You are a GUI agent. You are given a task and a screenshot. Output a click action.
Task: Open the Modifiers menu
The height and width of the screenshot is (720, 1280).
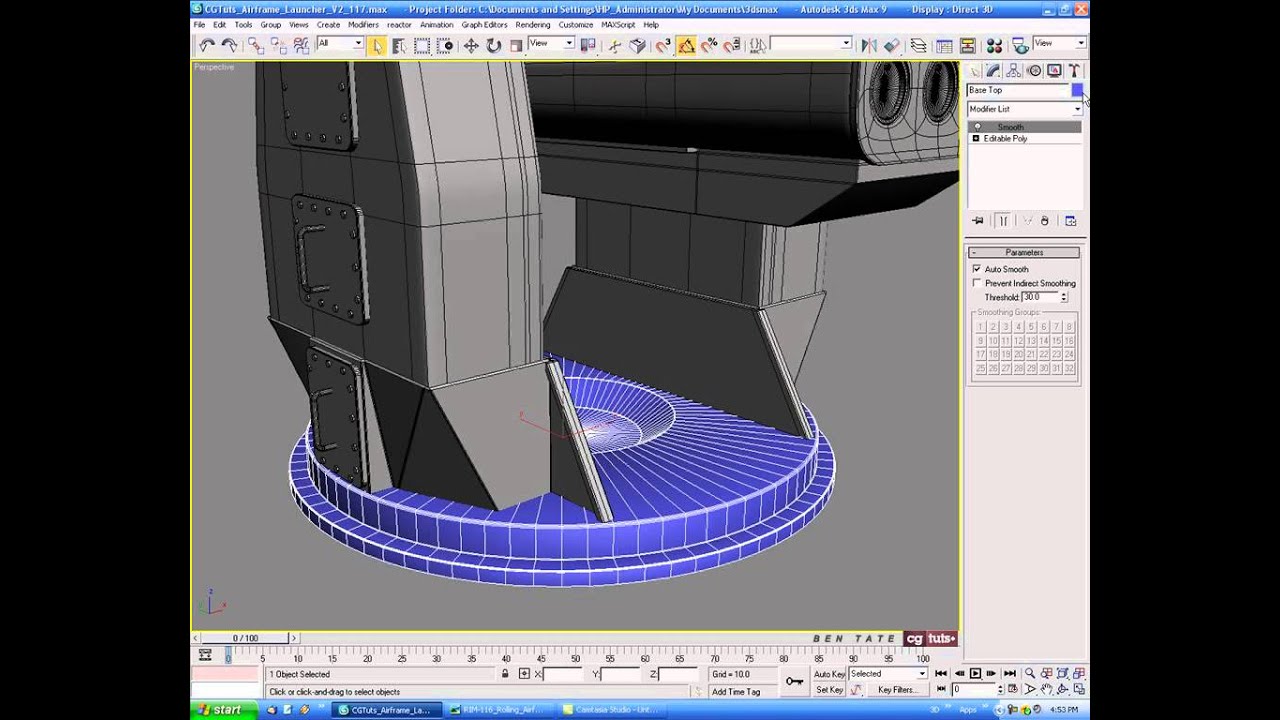click(363, 25)
